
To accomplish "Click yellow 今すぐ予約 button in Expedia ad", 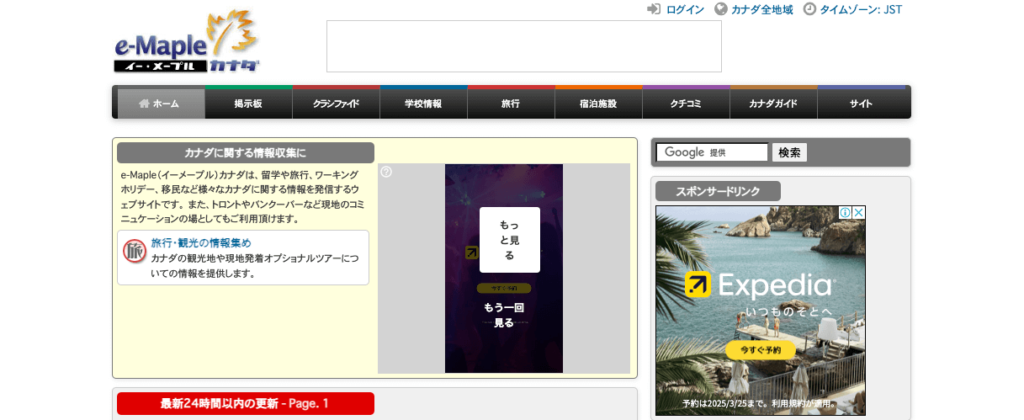I will [760, 350].
